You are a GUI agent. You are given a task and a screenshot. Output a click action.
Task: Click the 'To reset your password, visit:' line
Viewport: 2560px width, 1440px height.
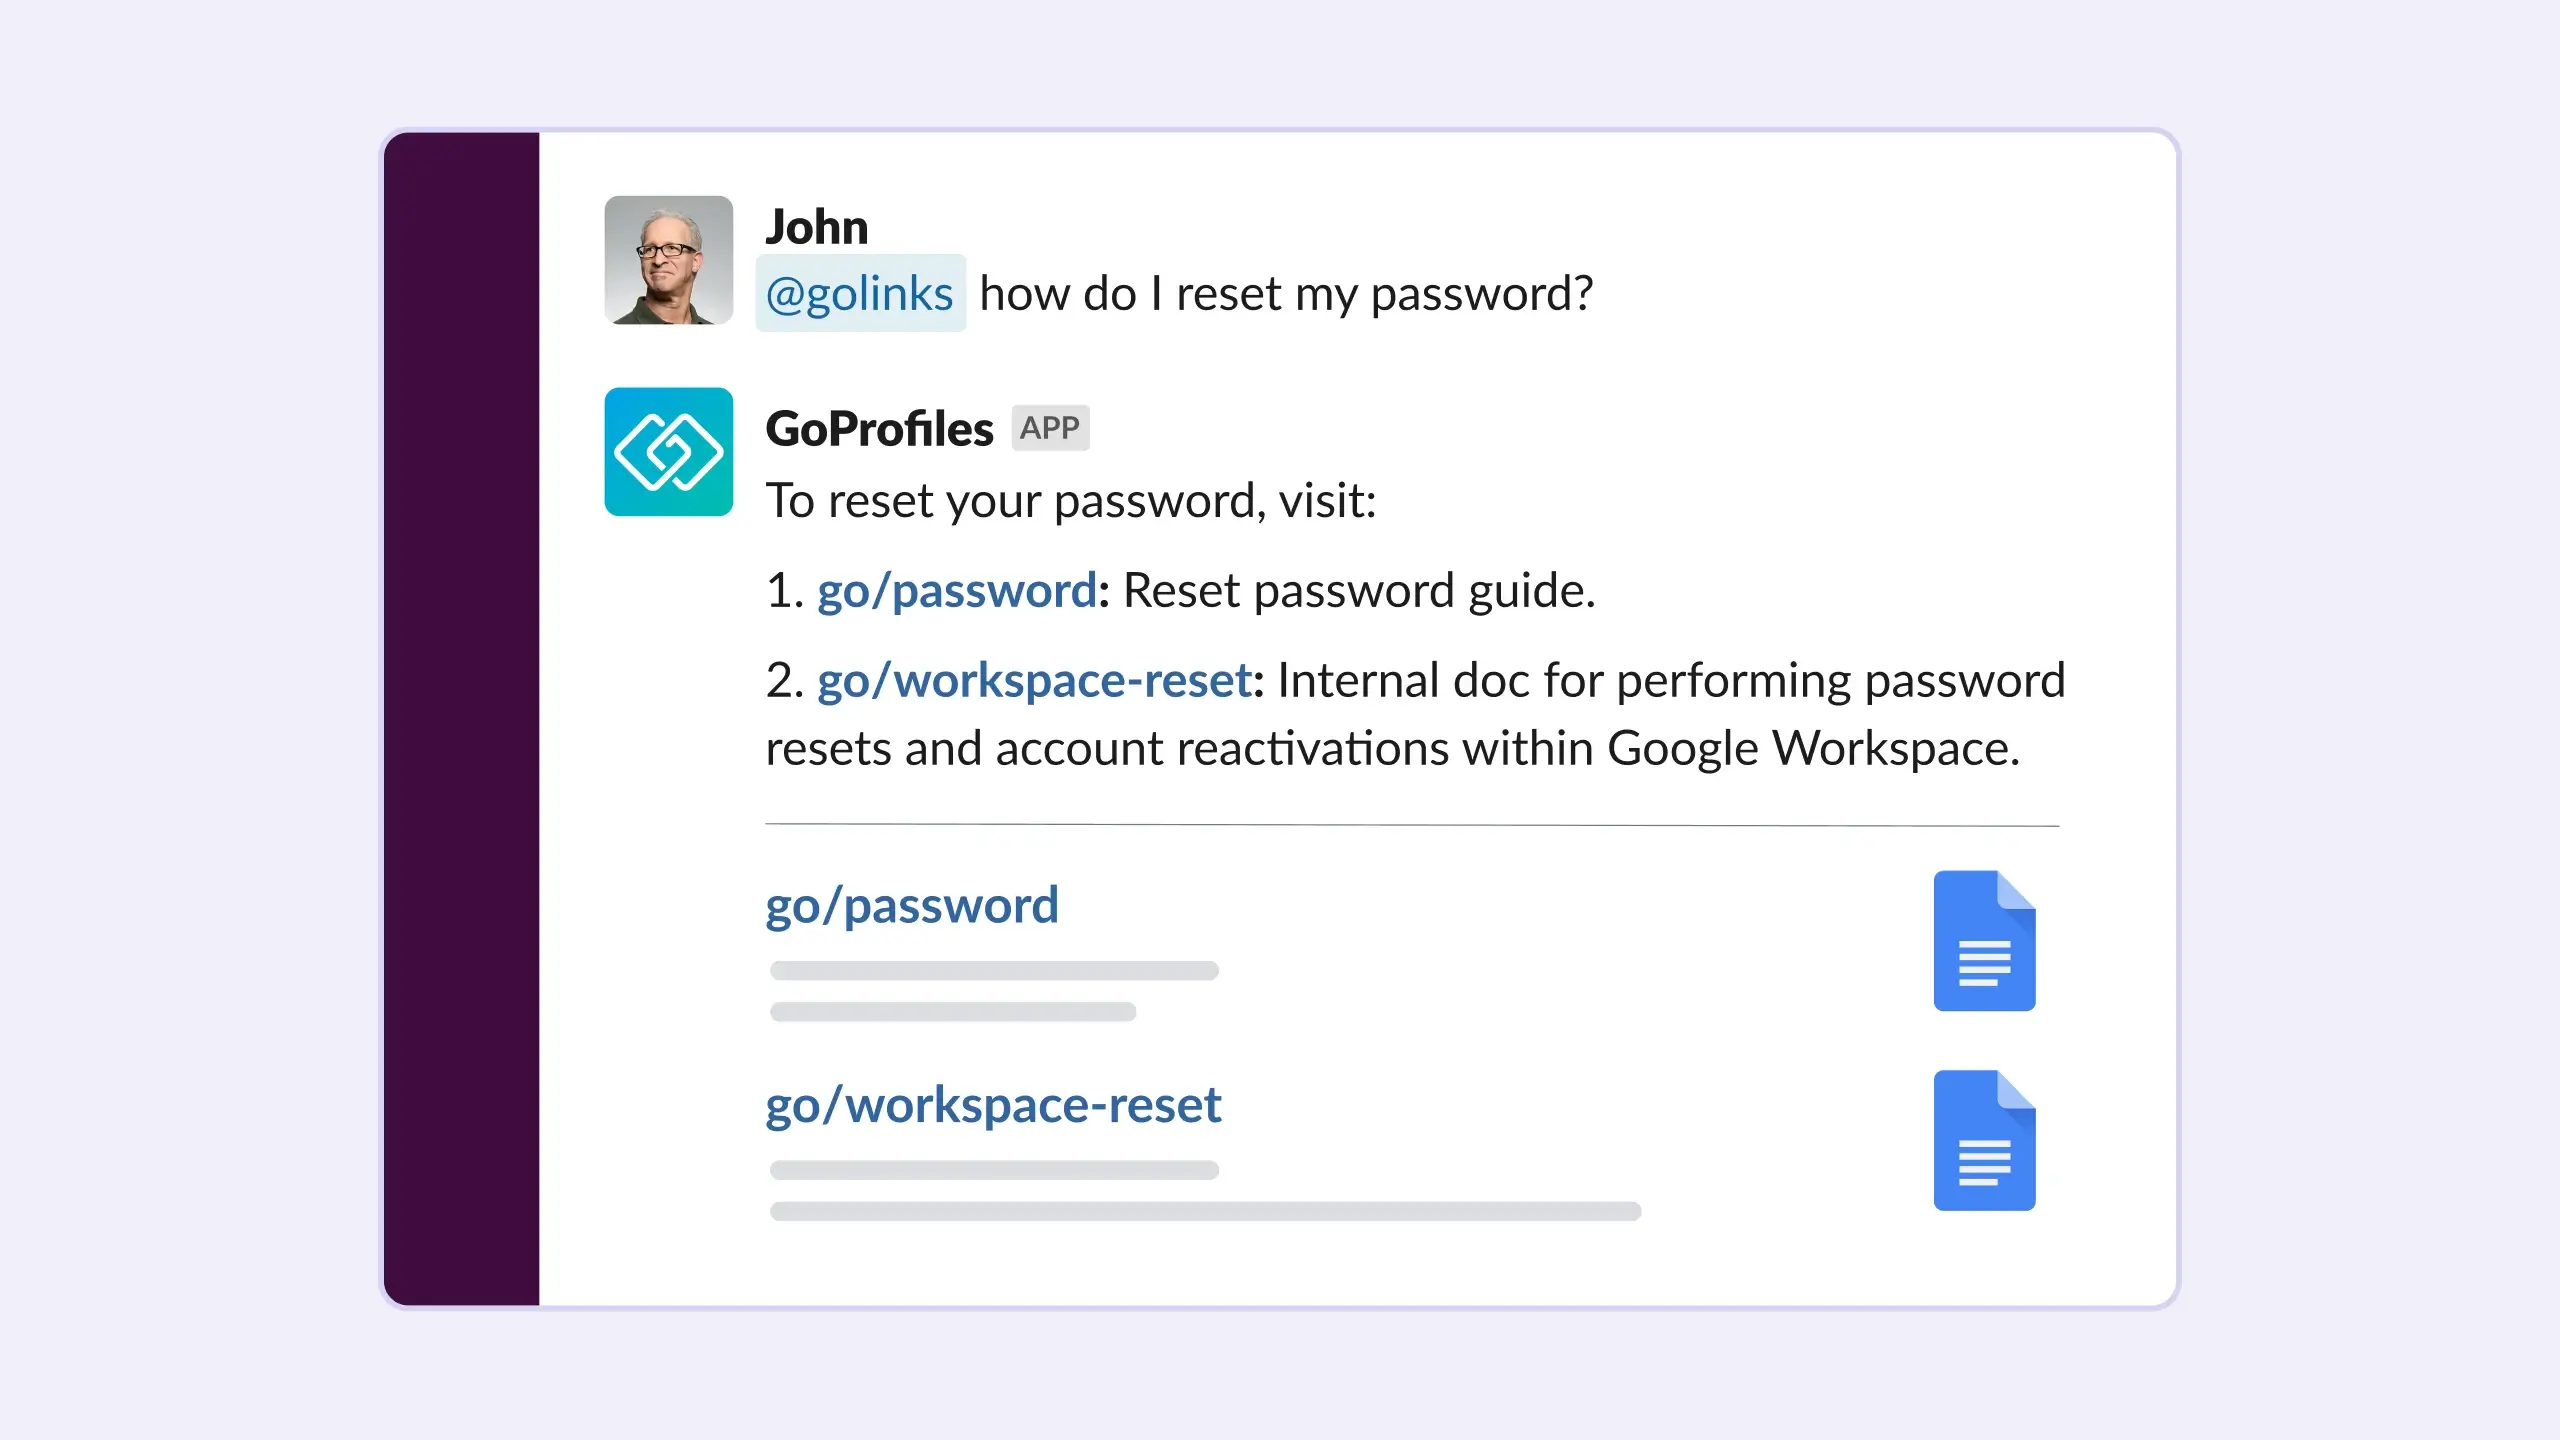(1070, 500)
